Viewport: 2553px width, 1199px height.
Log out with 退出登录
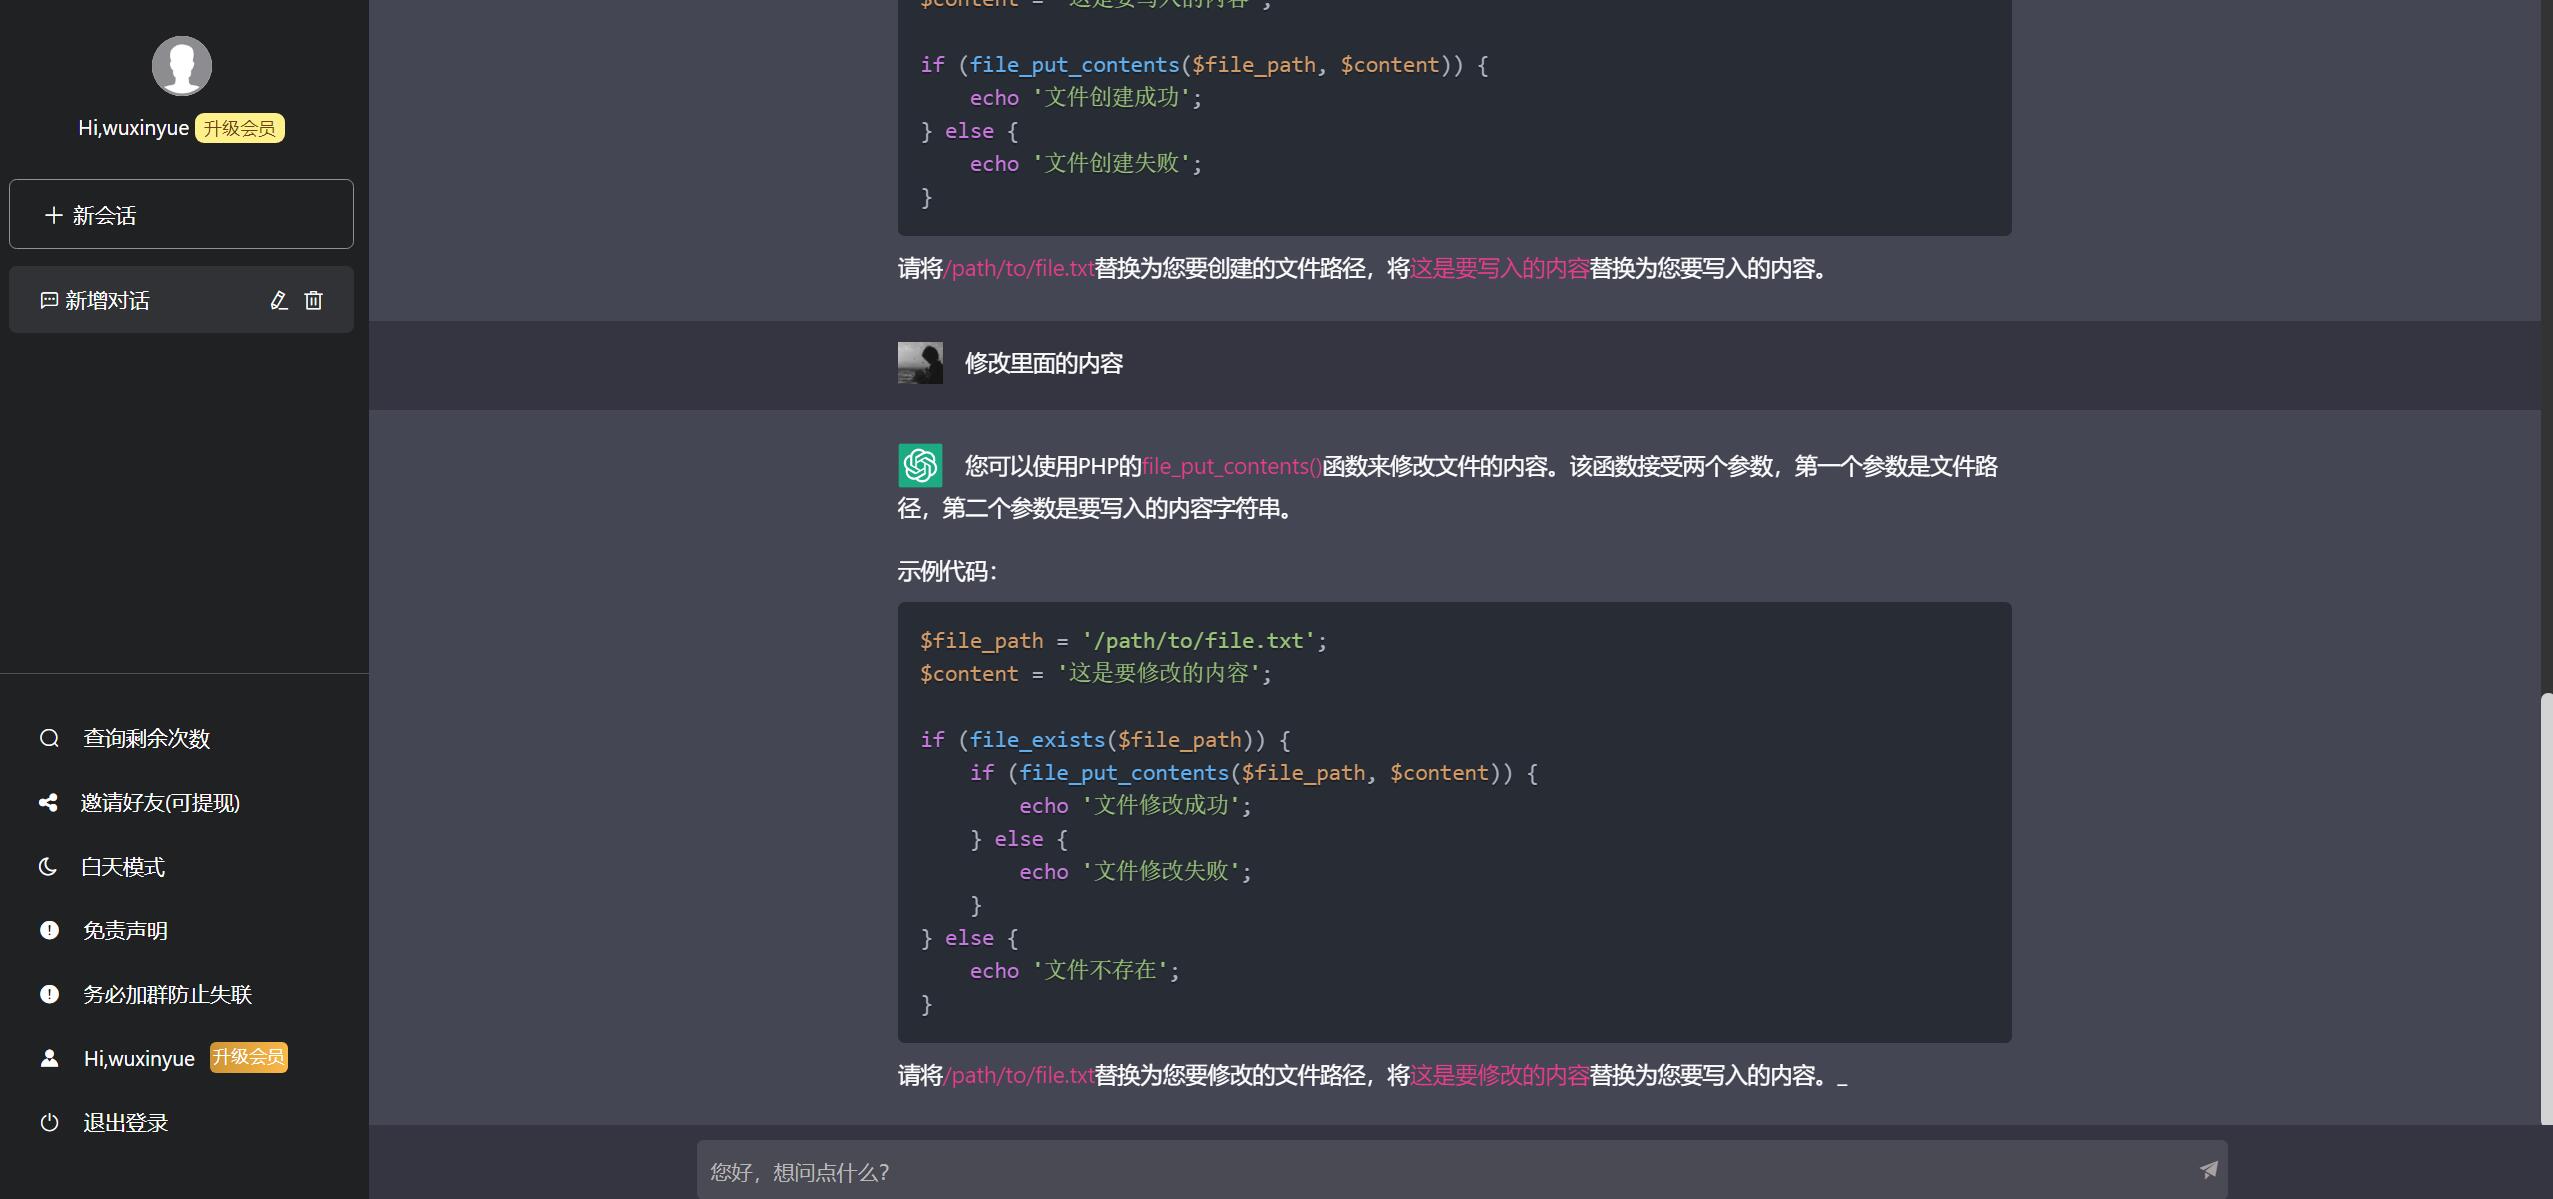[x=125, y=1122]
